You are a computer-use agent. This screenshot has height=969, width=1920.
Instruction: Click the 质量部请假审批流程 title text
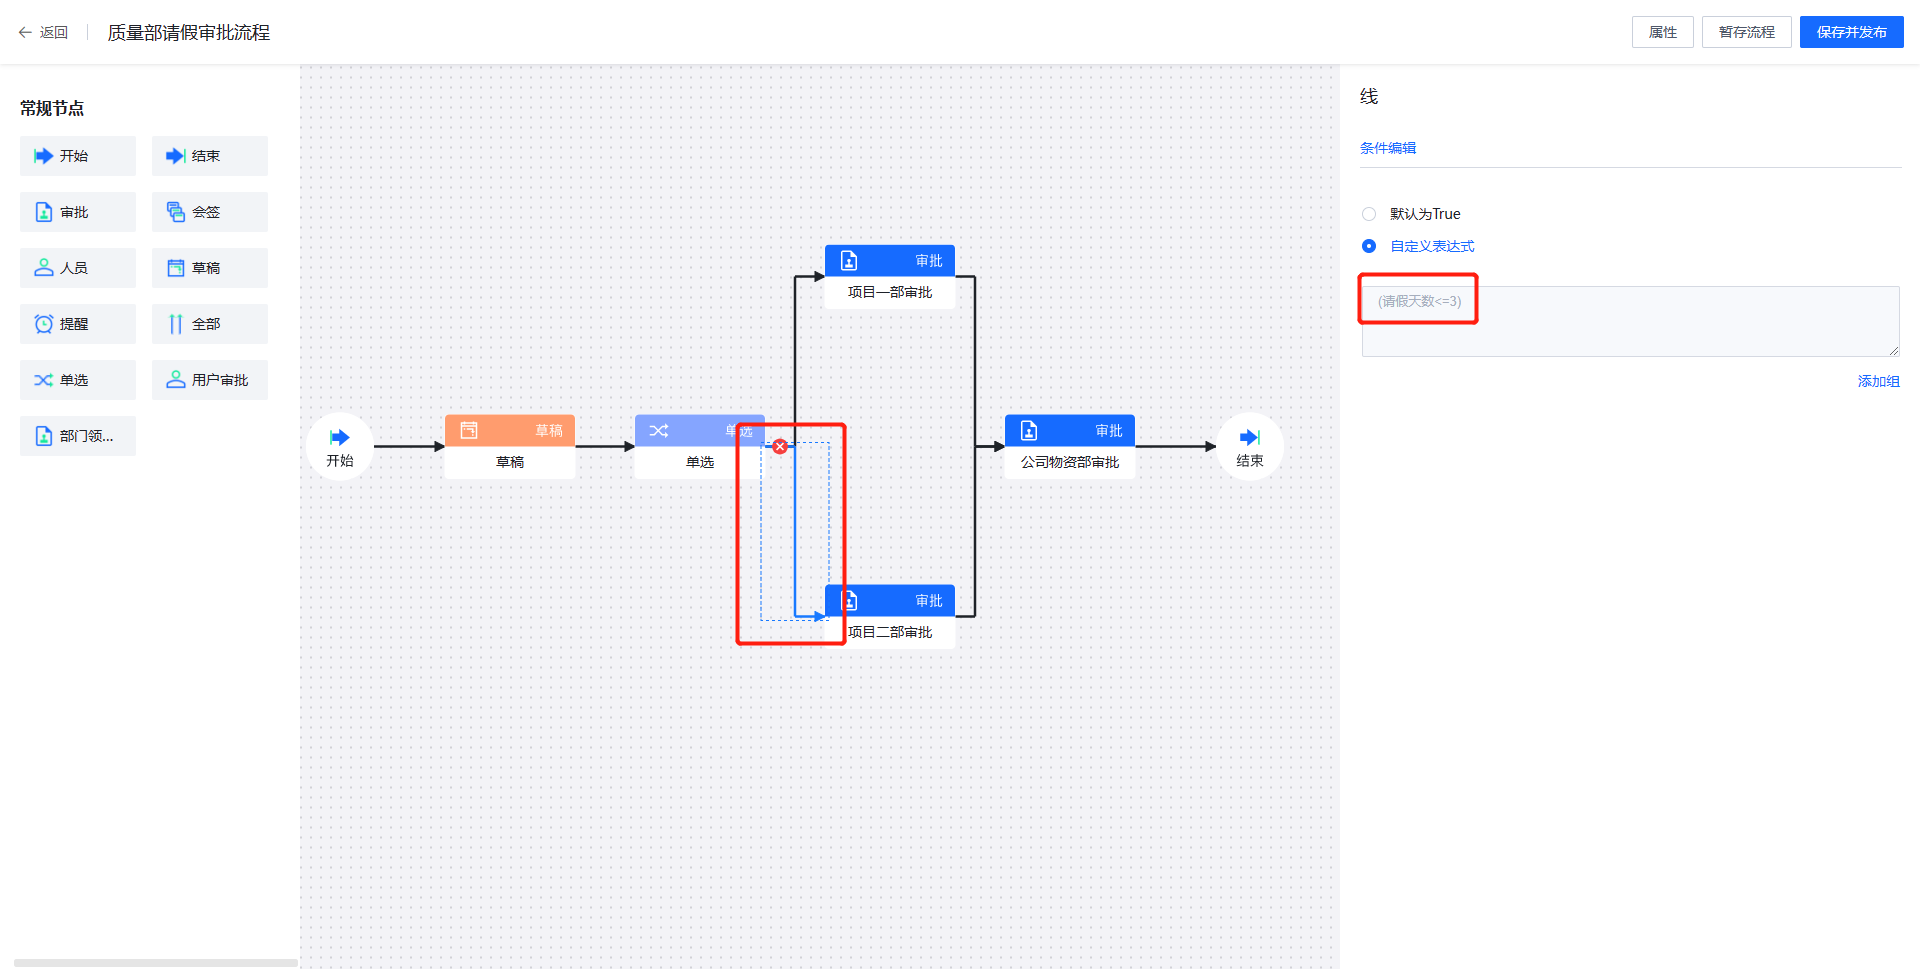pyautogui.click(x=189, y=32)
